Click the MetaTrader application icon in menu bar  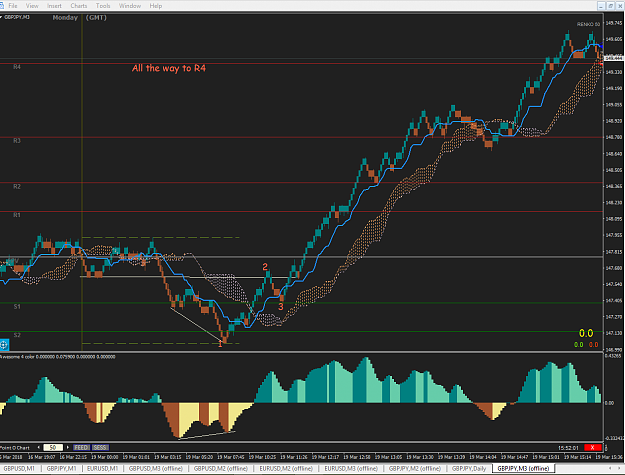[x=2, y=6]
